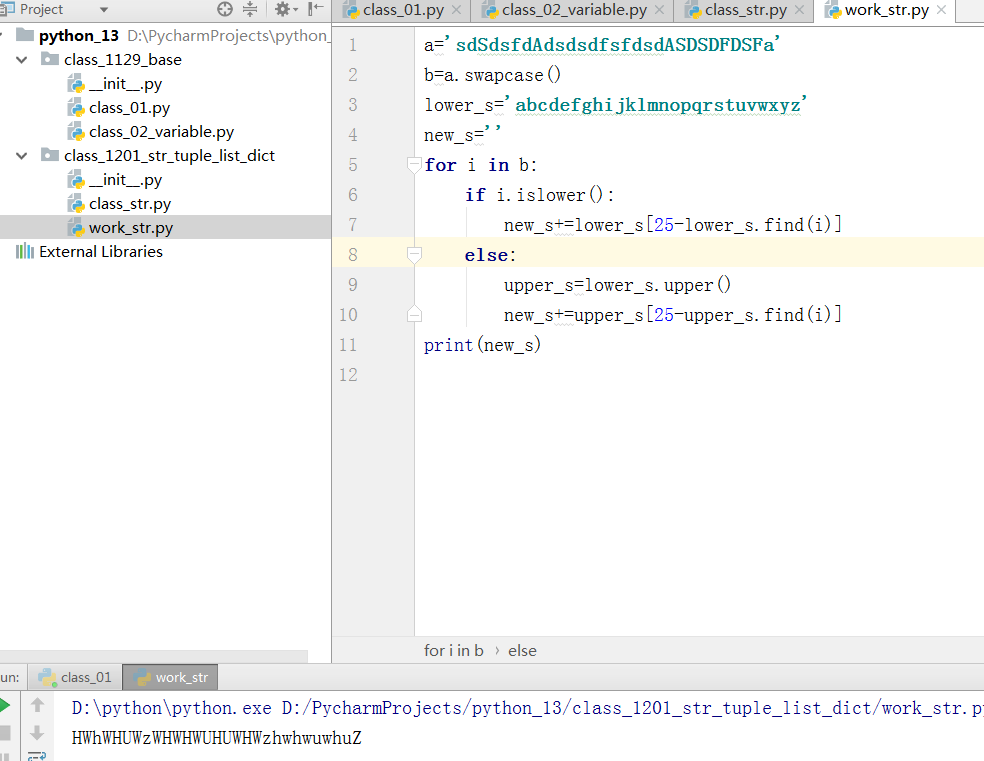Switch to the class_01 run tab
984x761 pixels.
pyautogui.click(x=75, y=677)
